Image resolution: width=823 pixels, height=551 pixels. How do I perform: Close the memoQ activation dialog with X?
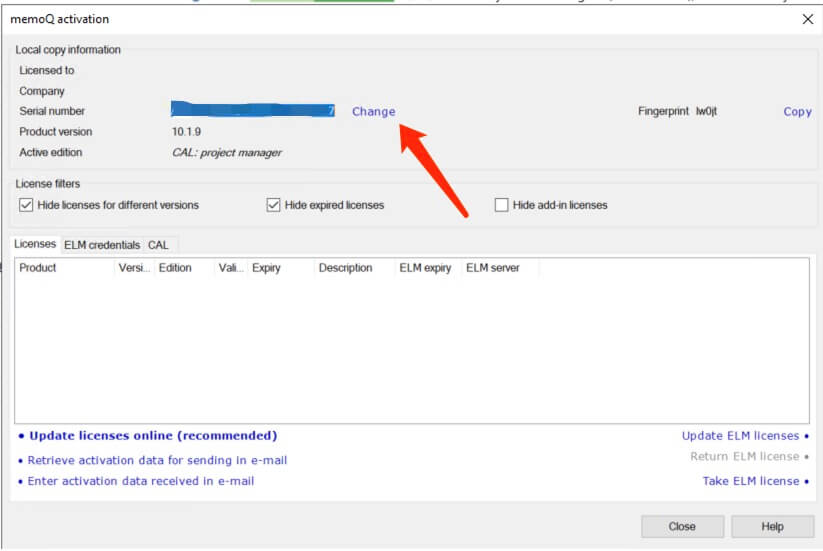click(807, 19)
